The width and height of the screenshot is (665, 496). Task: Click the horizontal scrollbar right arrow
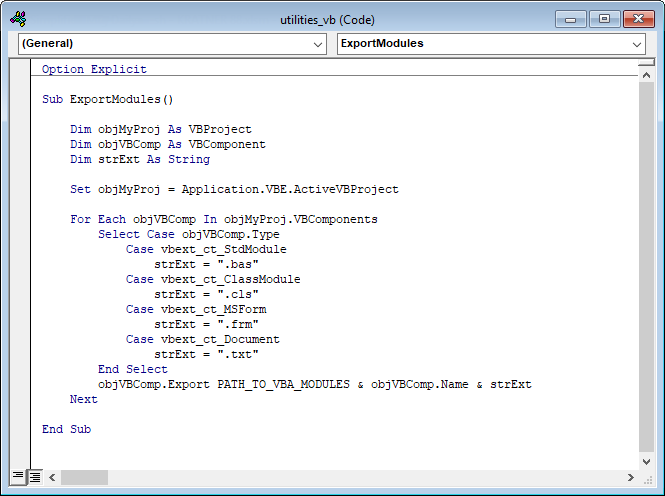[x=631, y=477]
